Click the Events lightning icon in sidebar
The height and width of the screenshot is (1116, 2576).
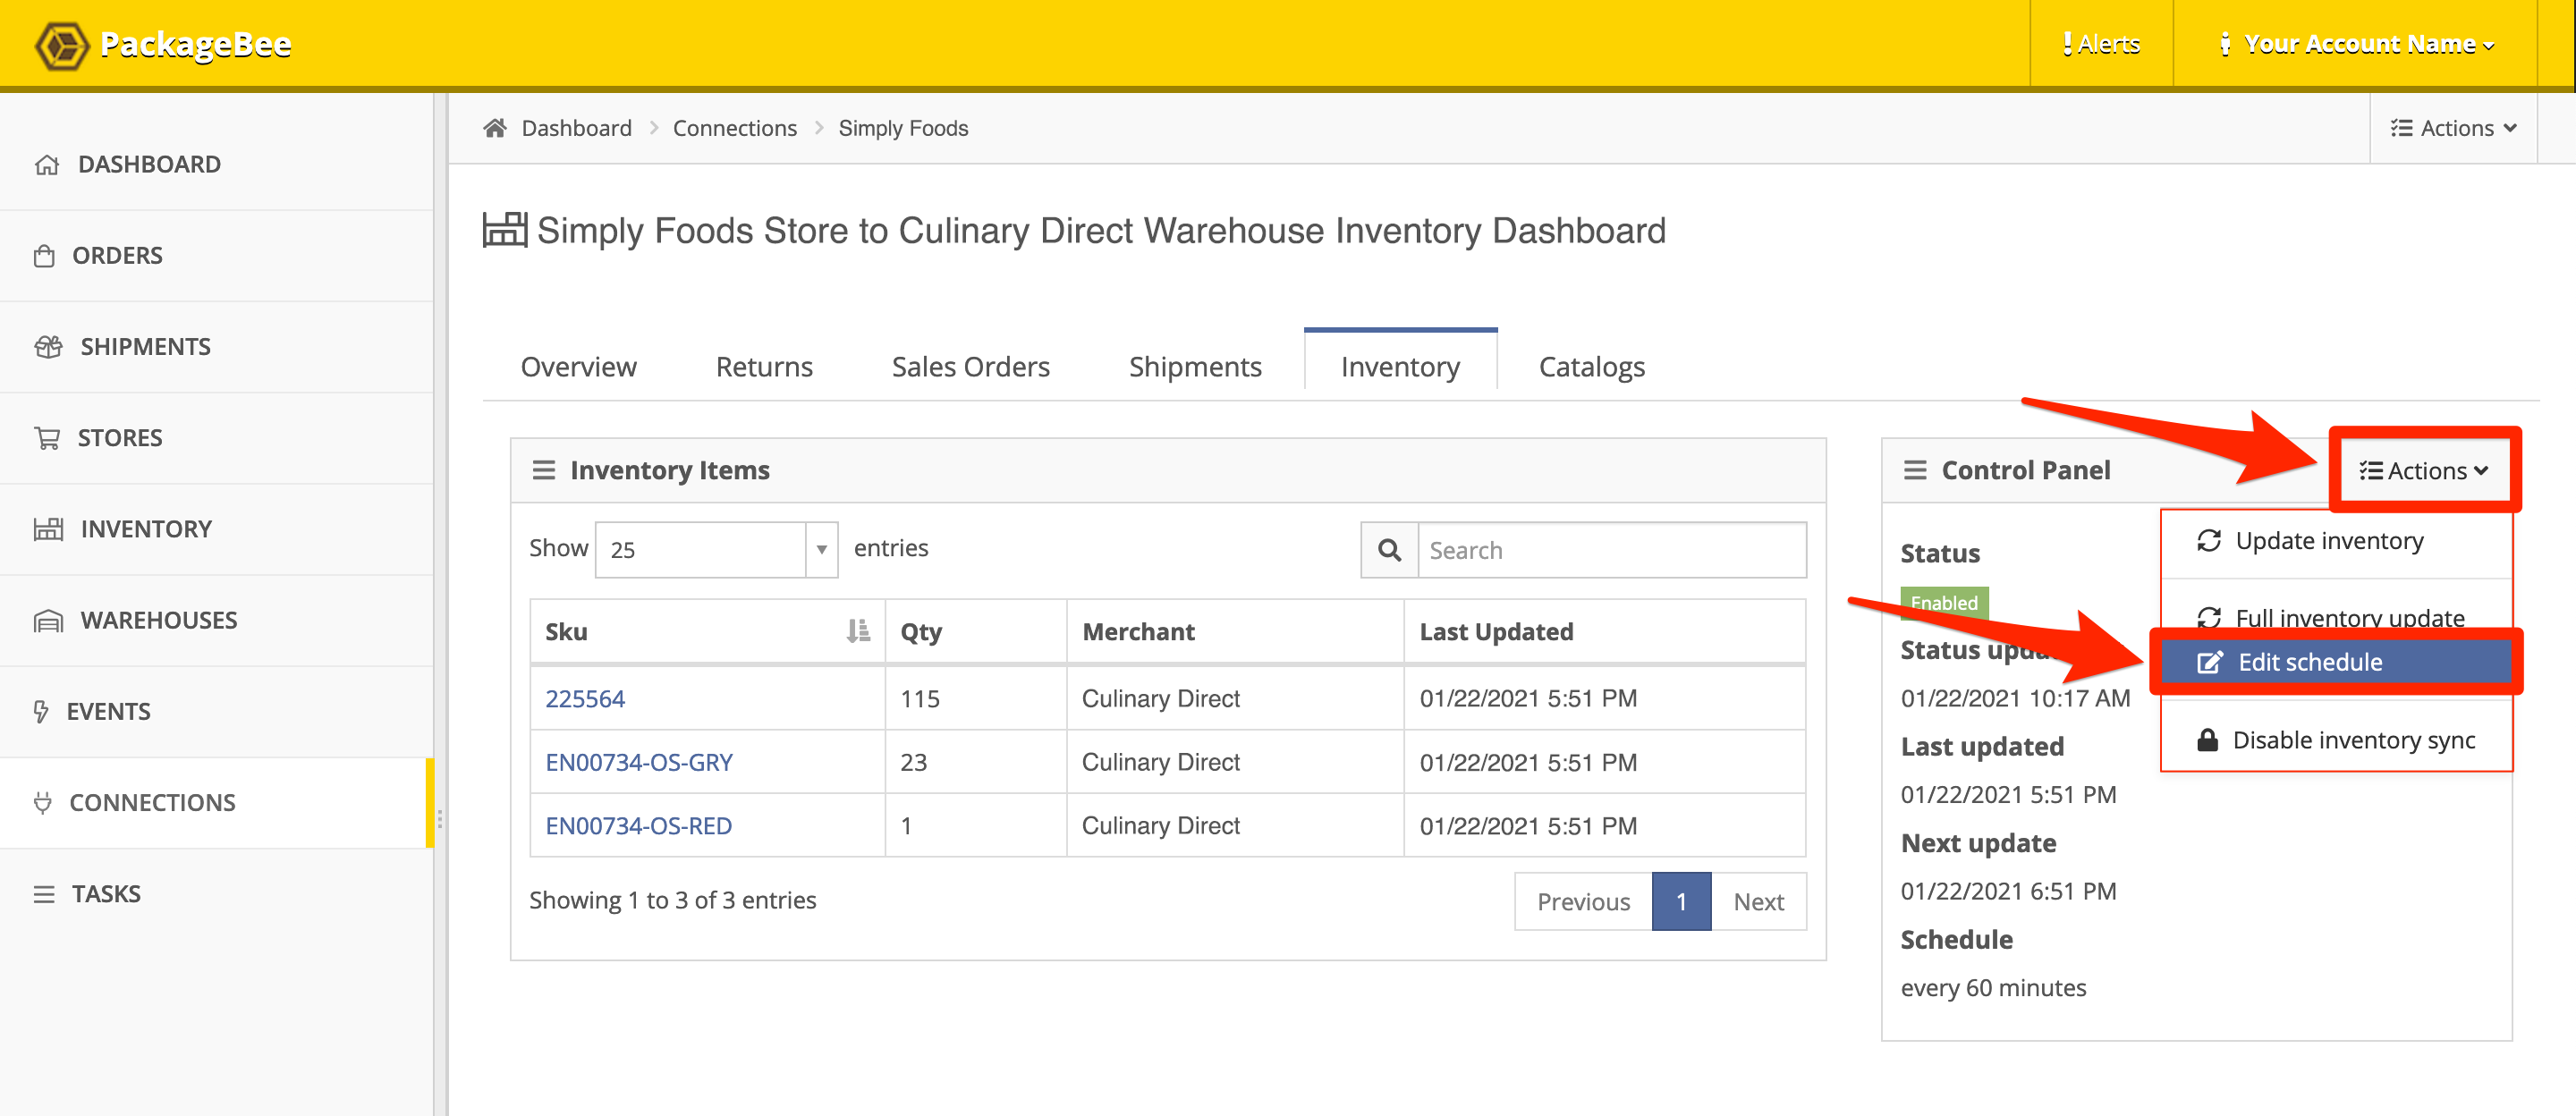[x=41, y=712]
